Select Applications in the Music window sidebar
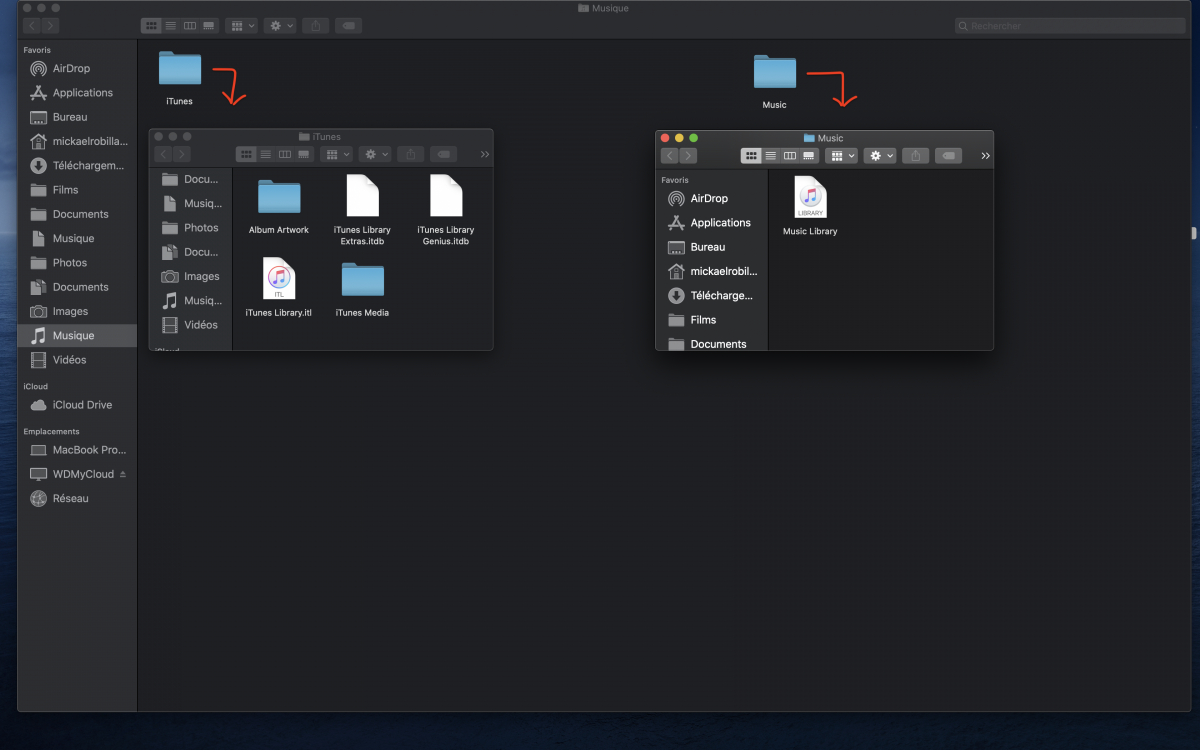Image resolution: width=1200 pixels, height=750 pixels. coord(720,223)
